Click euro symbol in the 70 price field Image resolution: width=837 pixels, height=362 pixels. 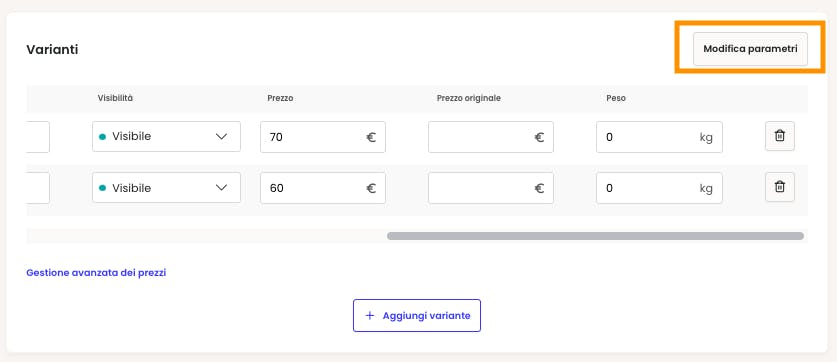[371, 137]
